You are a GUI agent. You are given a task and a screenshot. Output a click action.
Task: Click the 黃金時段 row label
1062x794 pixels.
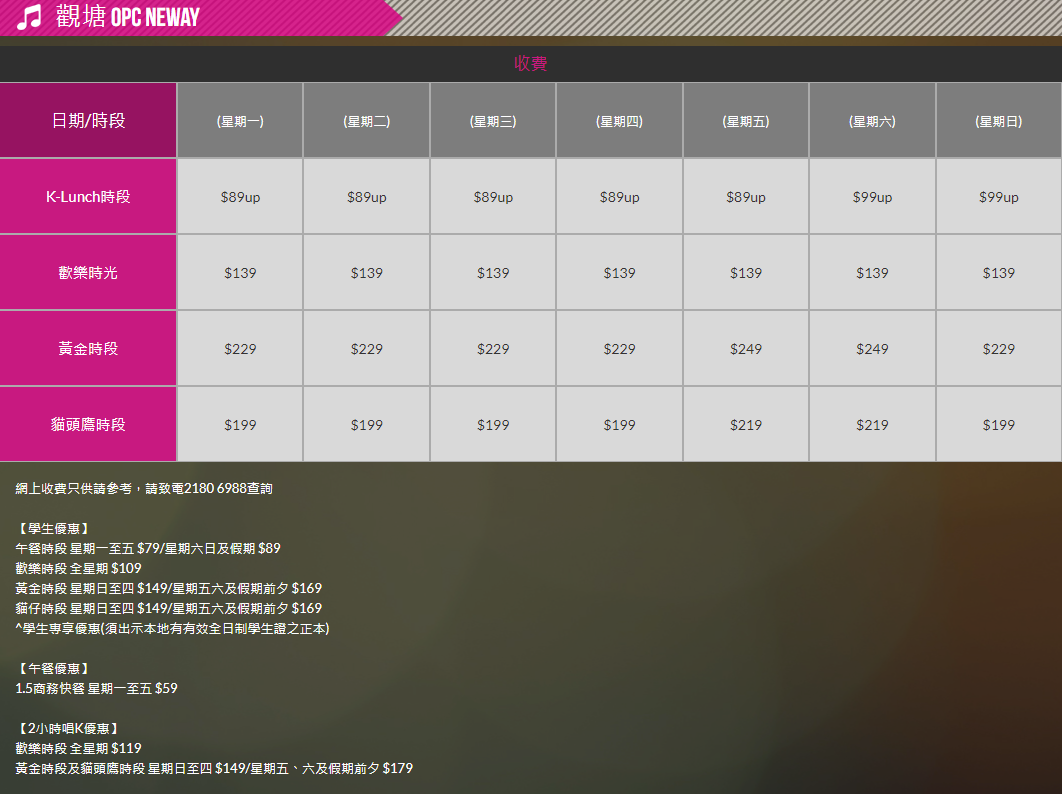(88, 349)
